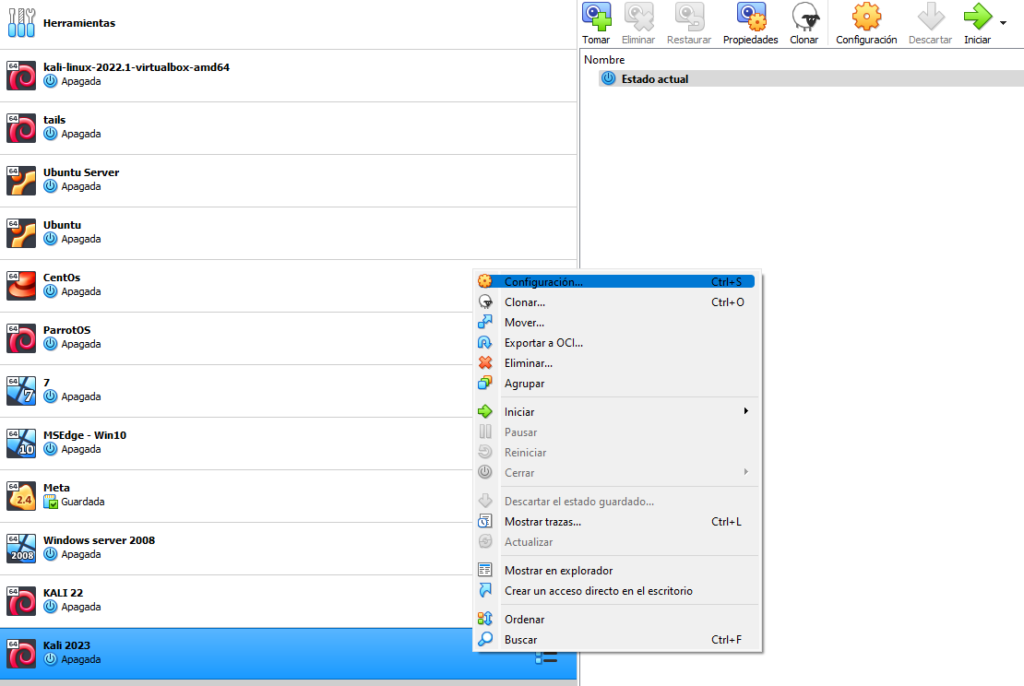Click Reiniciar in the context menu

pos(615,452)
